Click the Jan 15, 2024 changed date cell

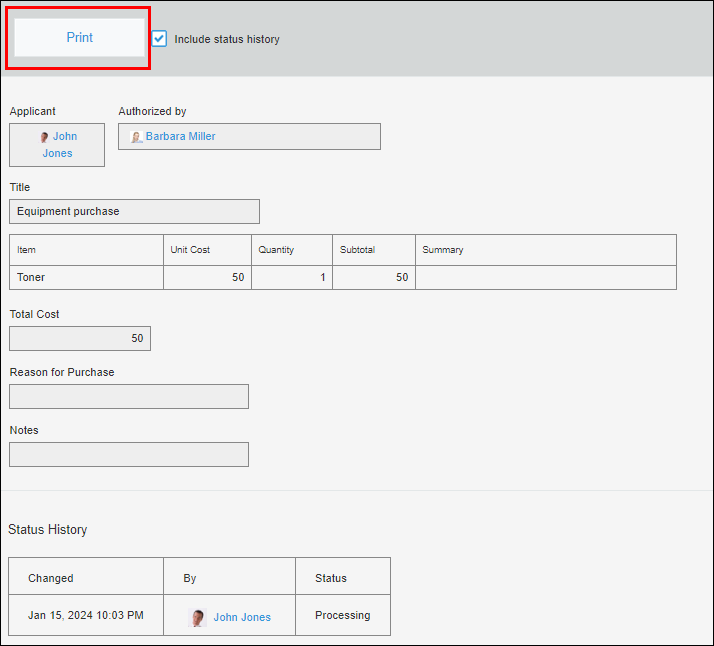pos(86,615)
